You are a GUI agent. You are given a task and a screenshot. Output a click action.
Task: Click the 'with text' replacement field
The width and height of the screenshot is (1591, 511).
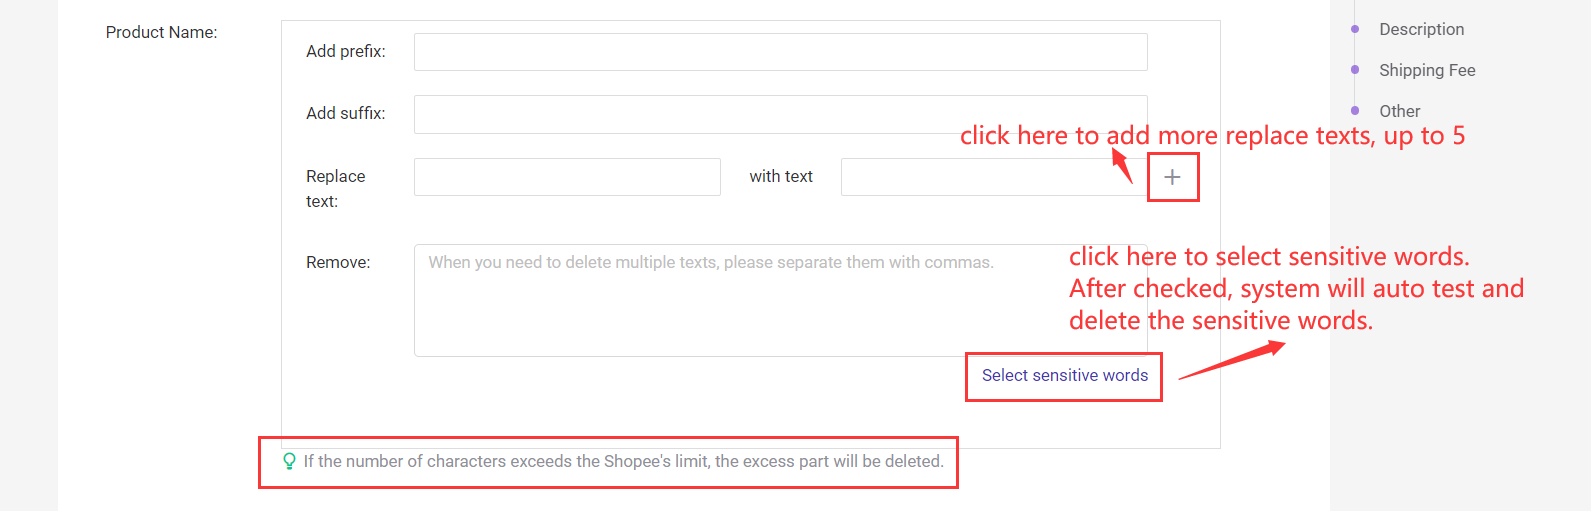[x=994, y=177]
